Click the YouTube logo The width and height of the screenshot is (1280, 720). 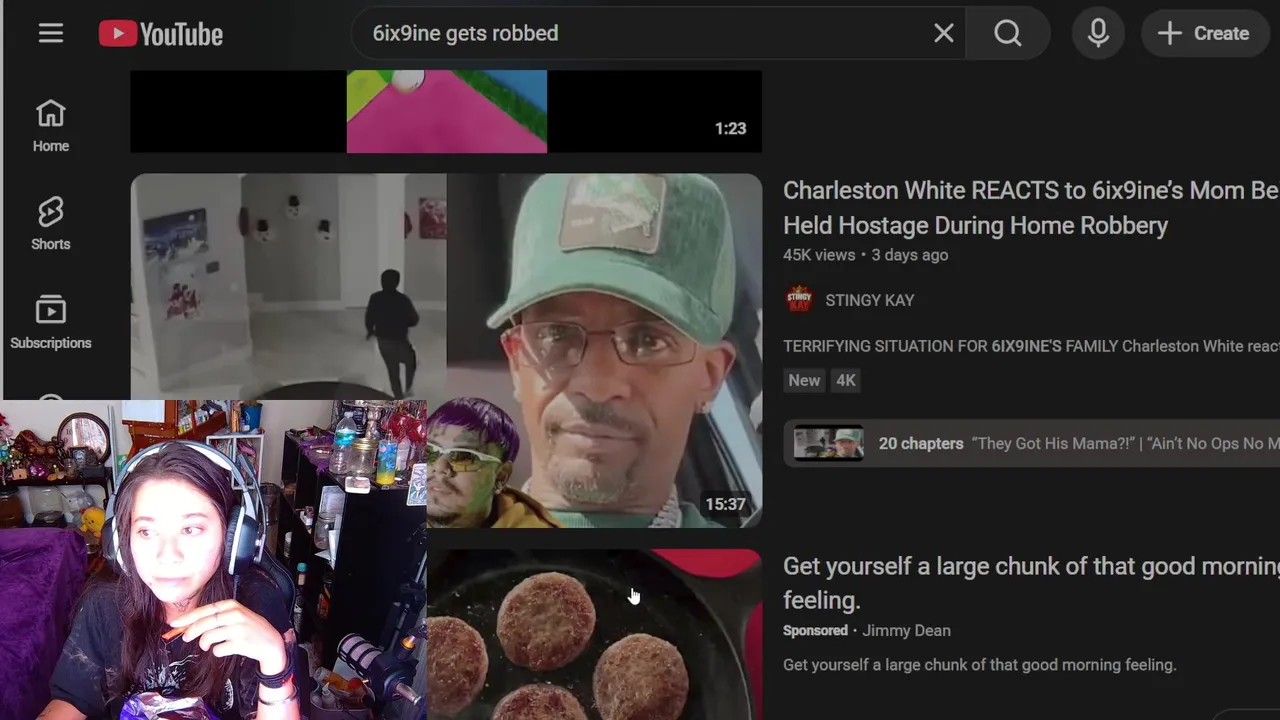[161, 34]
